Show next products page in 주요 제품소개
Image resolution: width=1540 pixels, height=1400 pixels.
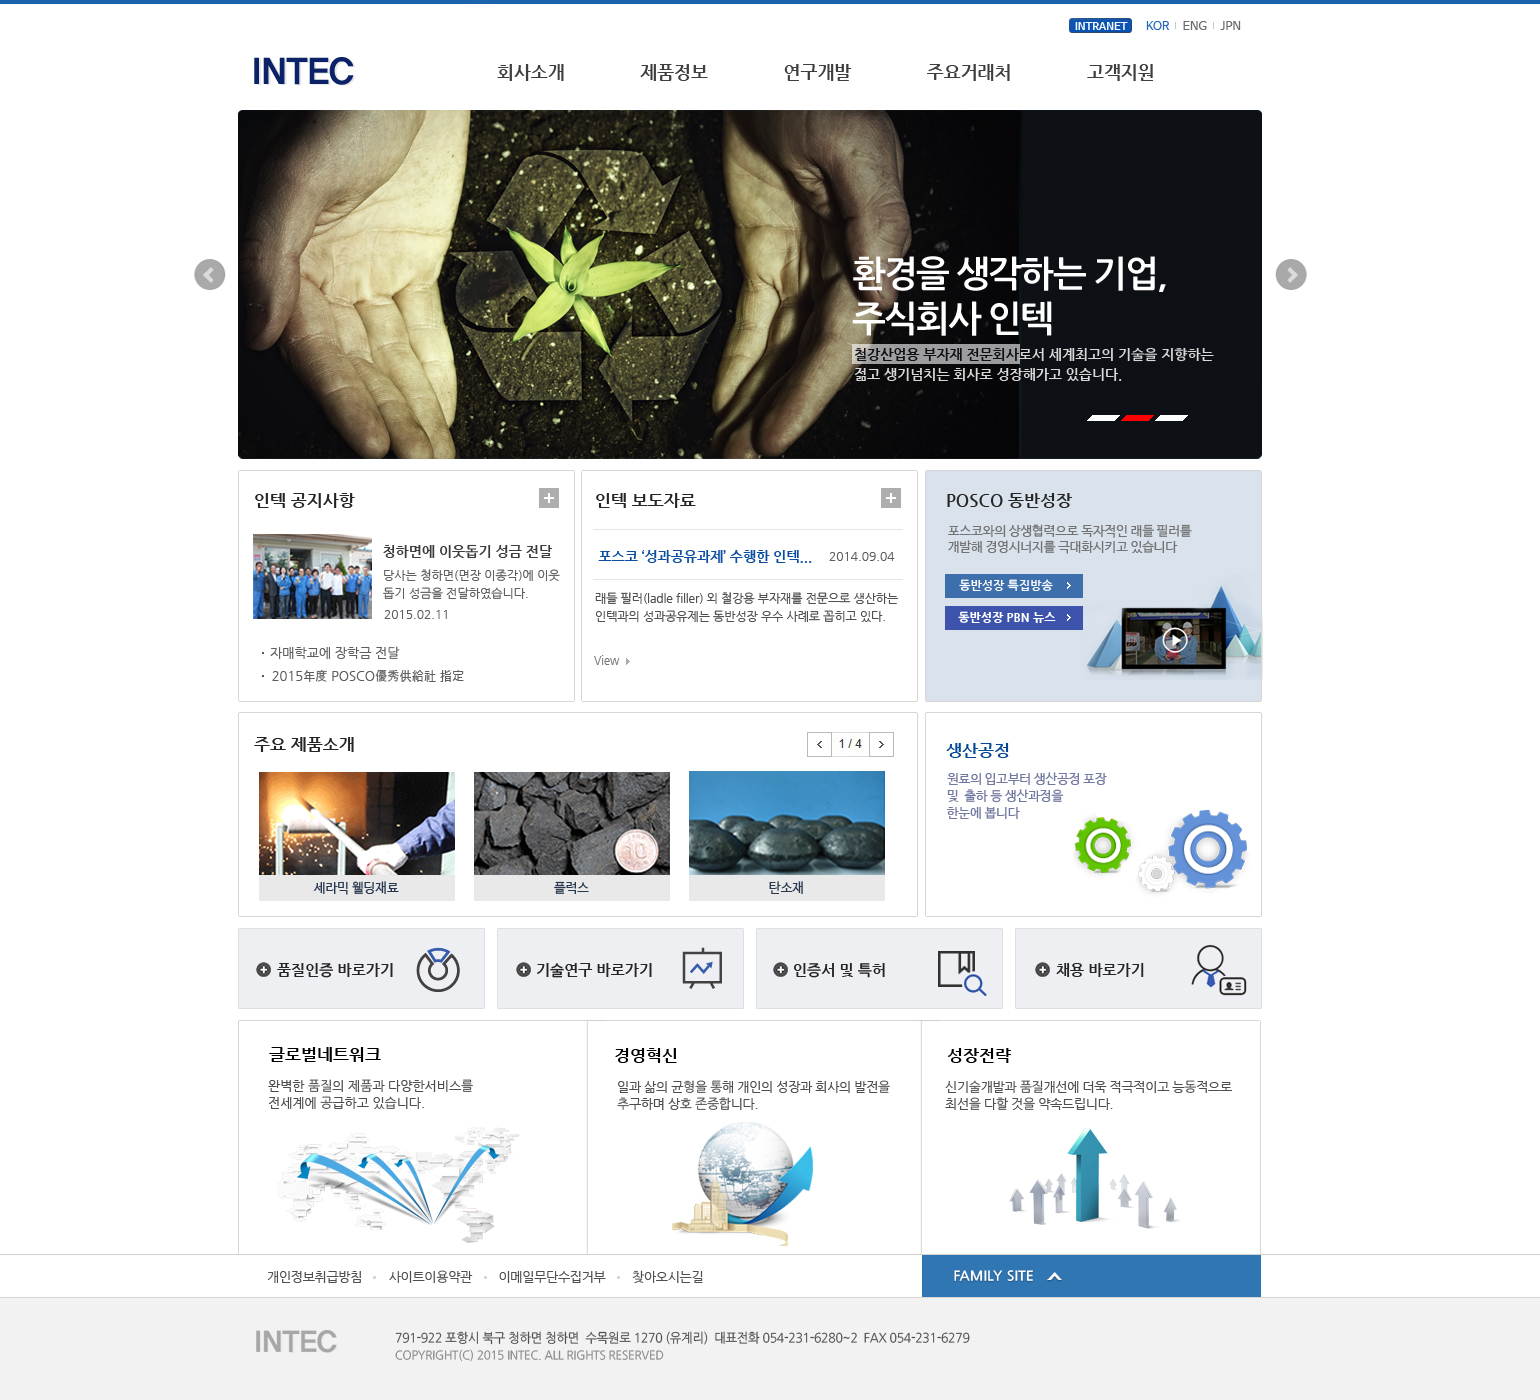pos(881,744)
